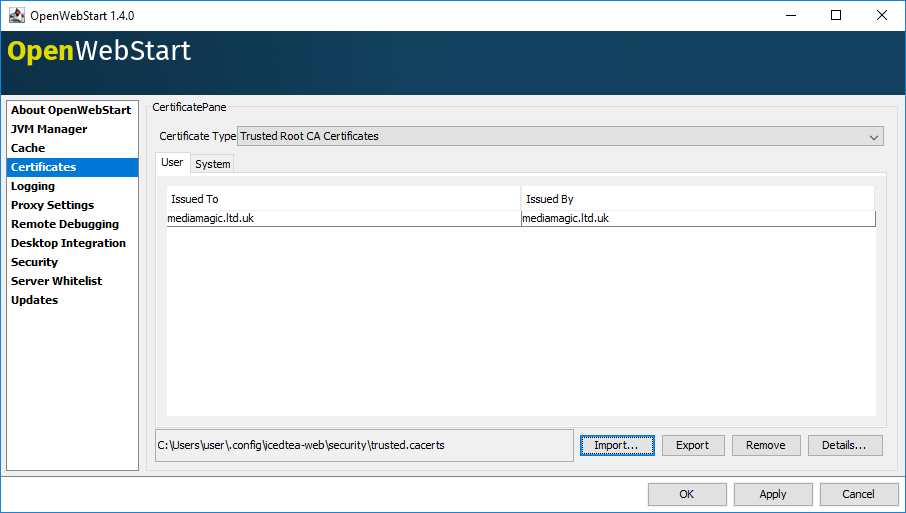Open the Certificate Type dropdown

pos(560,136)
